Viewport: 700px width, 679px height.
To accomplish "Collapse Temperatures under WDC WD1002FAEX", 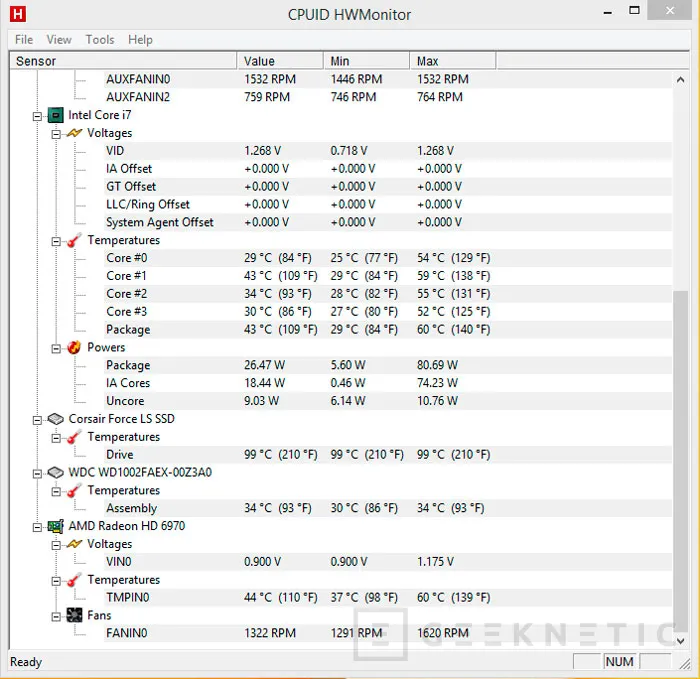I will pyautogui.click(x=56, y=492).
